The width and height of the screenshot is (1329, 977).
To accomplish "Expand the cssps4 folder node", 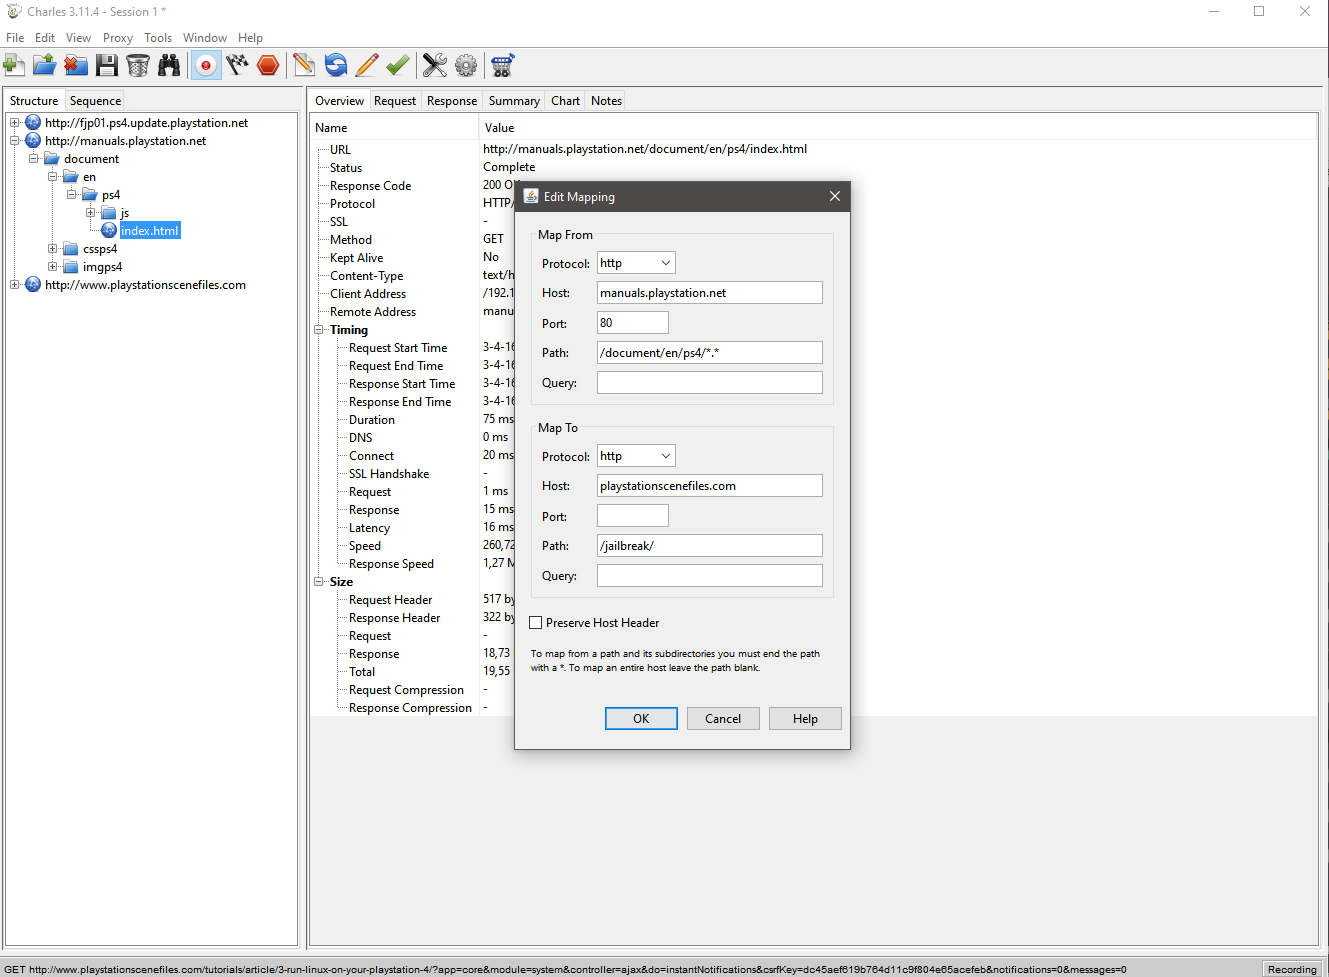I will click(x=52, y=249).
